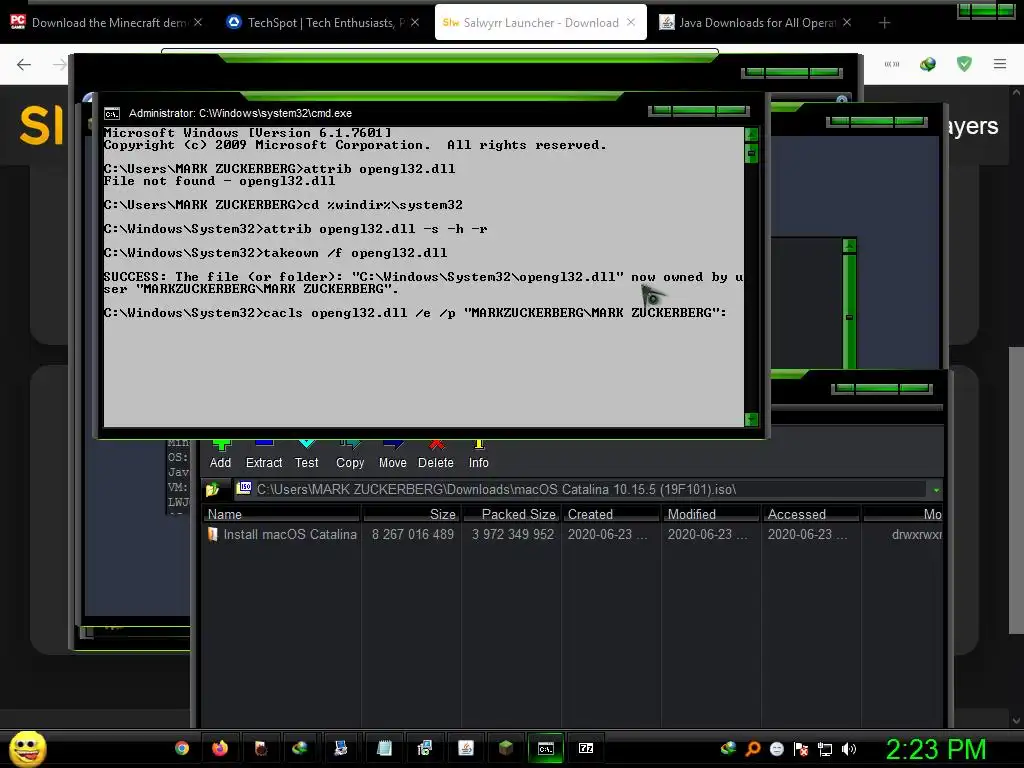Click the 7-Zip taskbar button
1024x768 pixels.
point(586,748)
